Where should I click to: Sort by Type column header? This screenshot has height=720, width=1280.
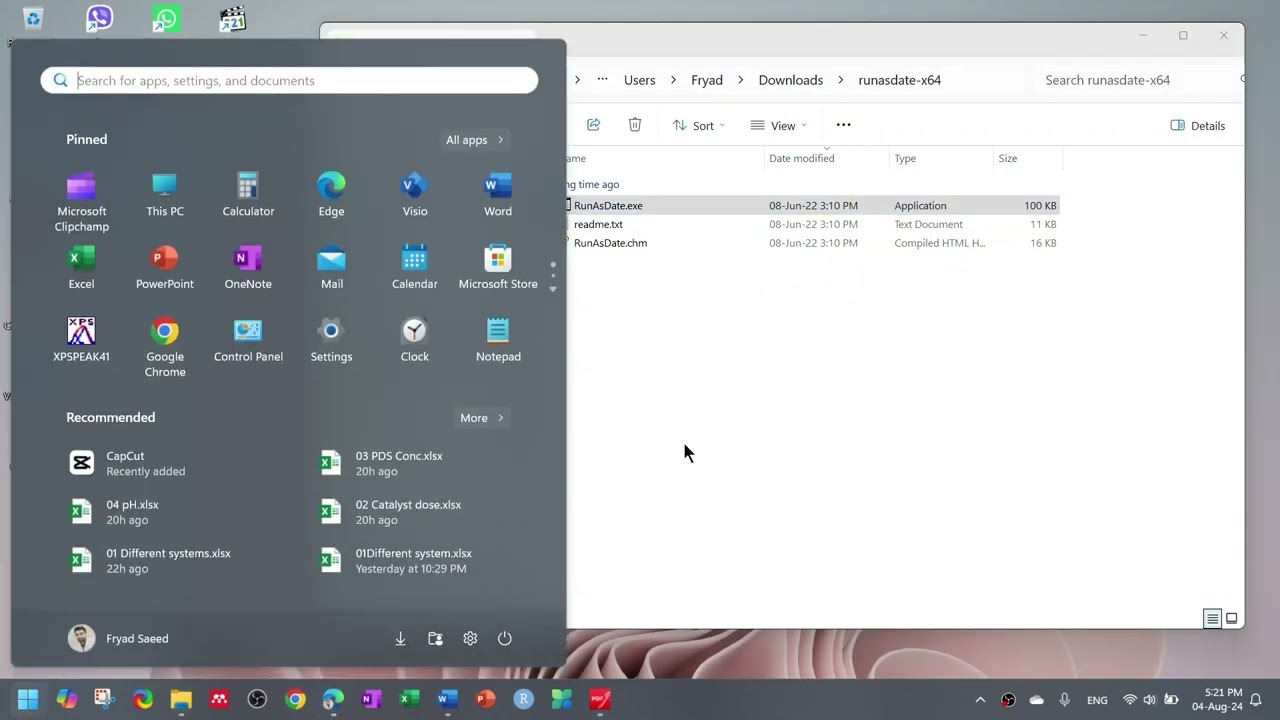click(x=940, y=158)
